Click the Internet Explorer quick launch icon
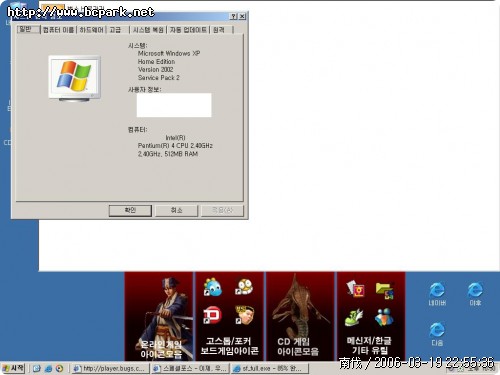The image size is (500, 375). (48, 369)
